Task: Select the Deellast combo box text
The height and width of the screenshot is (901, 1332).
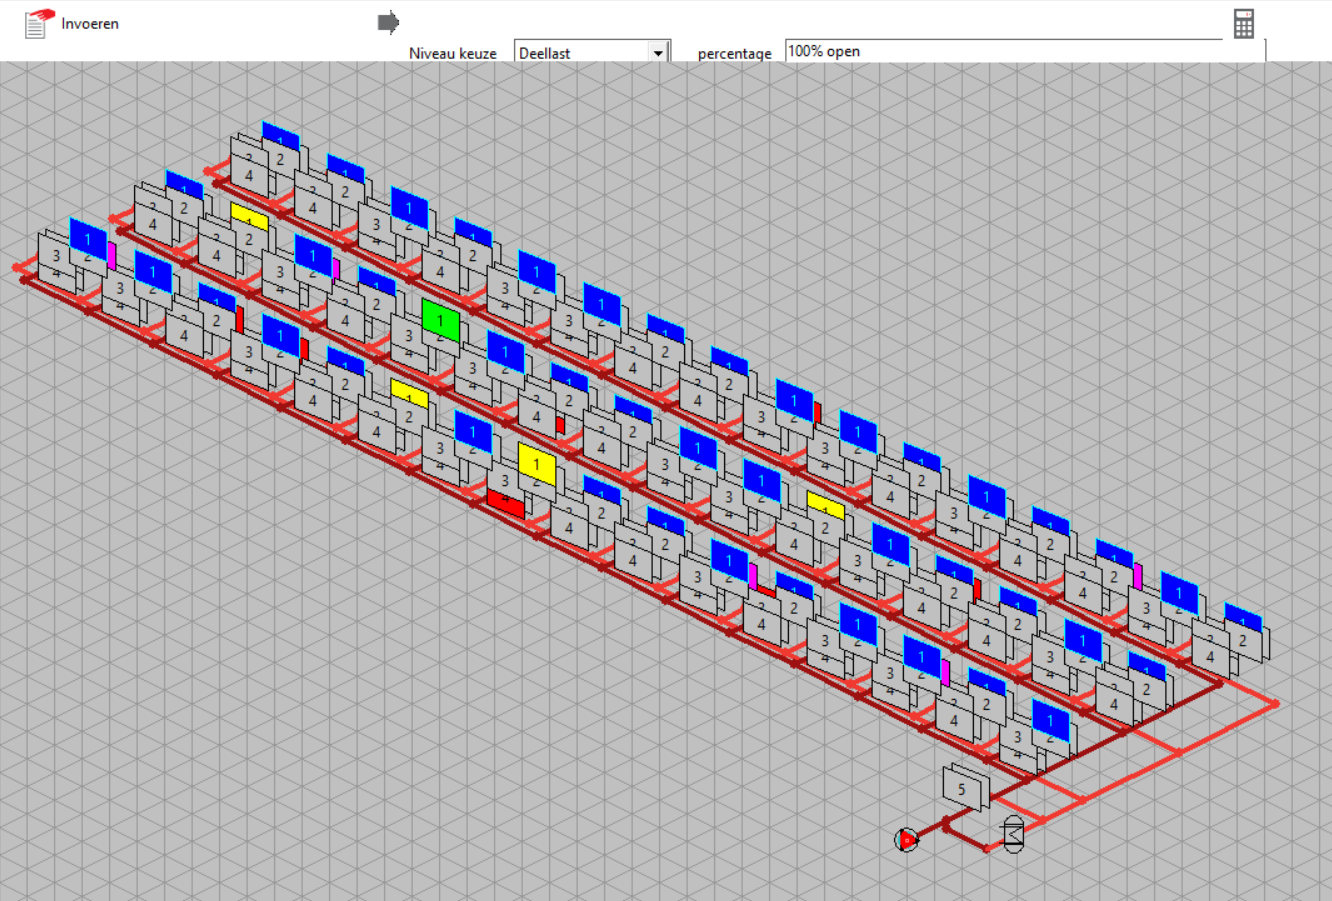Action: click(x=582, y=53)
